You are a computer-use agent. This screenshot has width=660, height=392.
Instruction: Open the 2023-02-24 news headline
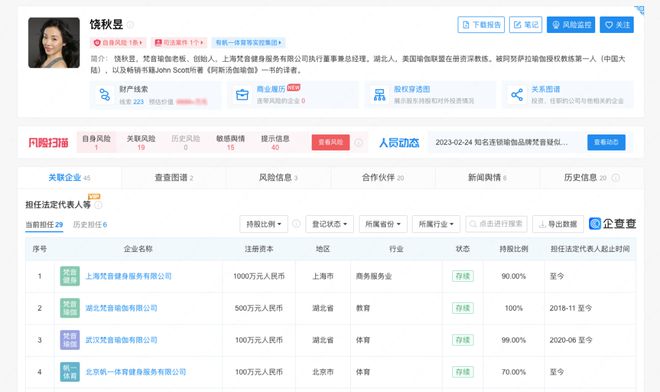[502, 142]
